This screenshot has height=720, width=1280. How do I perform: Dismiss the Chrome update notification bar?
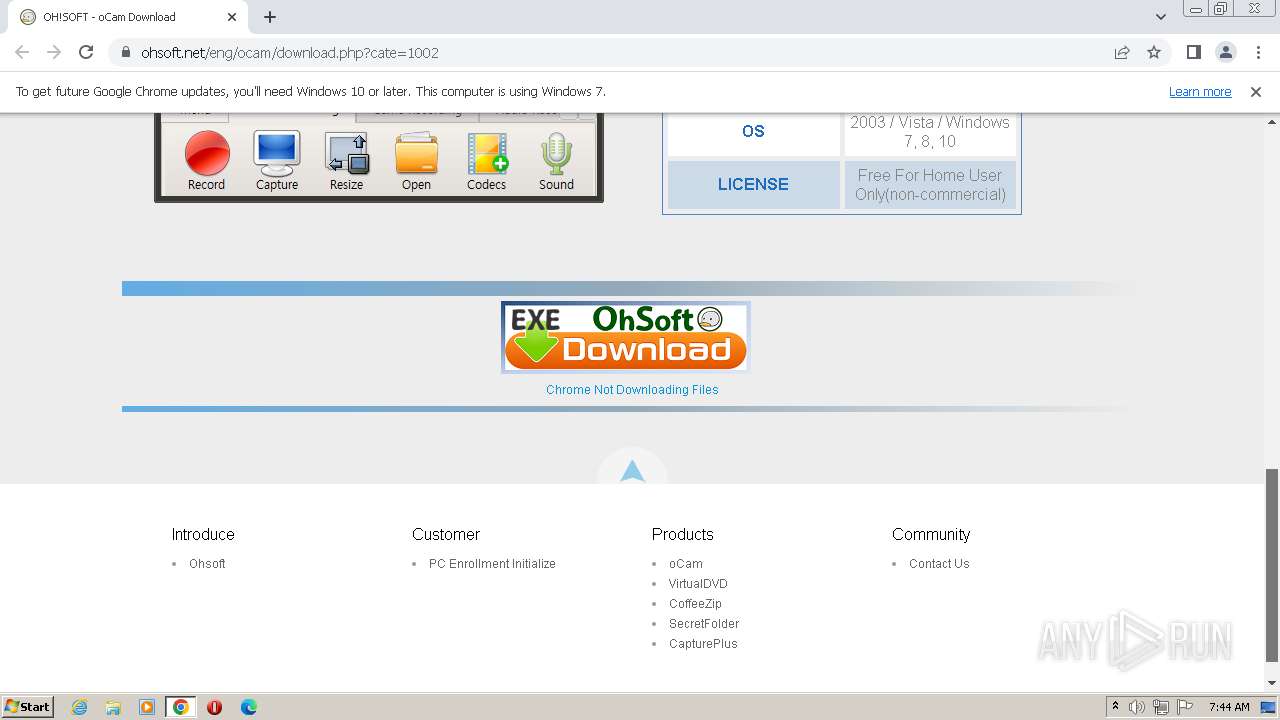pos(1256,92)
